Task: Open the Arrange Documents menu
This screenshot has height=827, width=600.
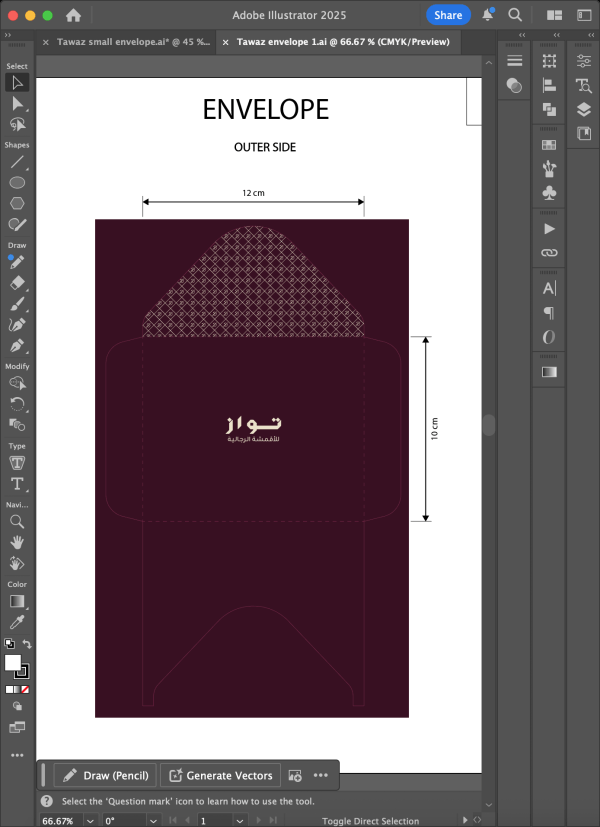Action: (x=554, y=15)
